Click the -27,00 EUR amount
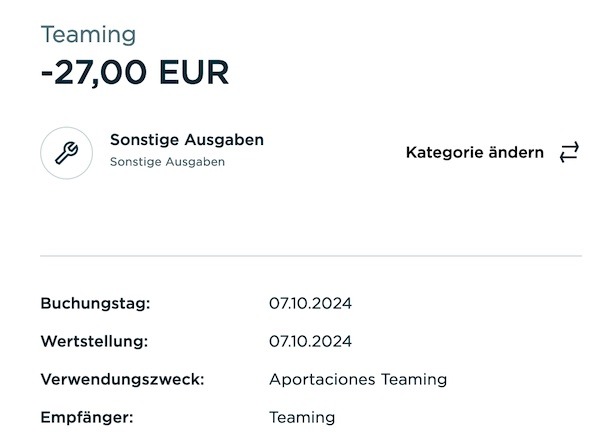Viewport: 600px width, 437px height. point(135,72)
